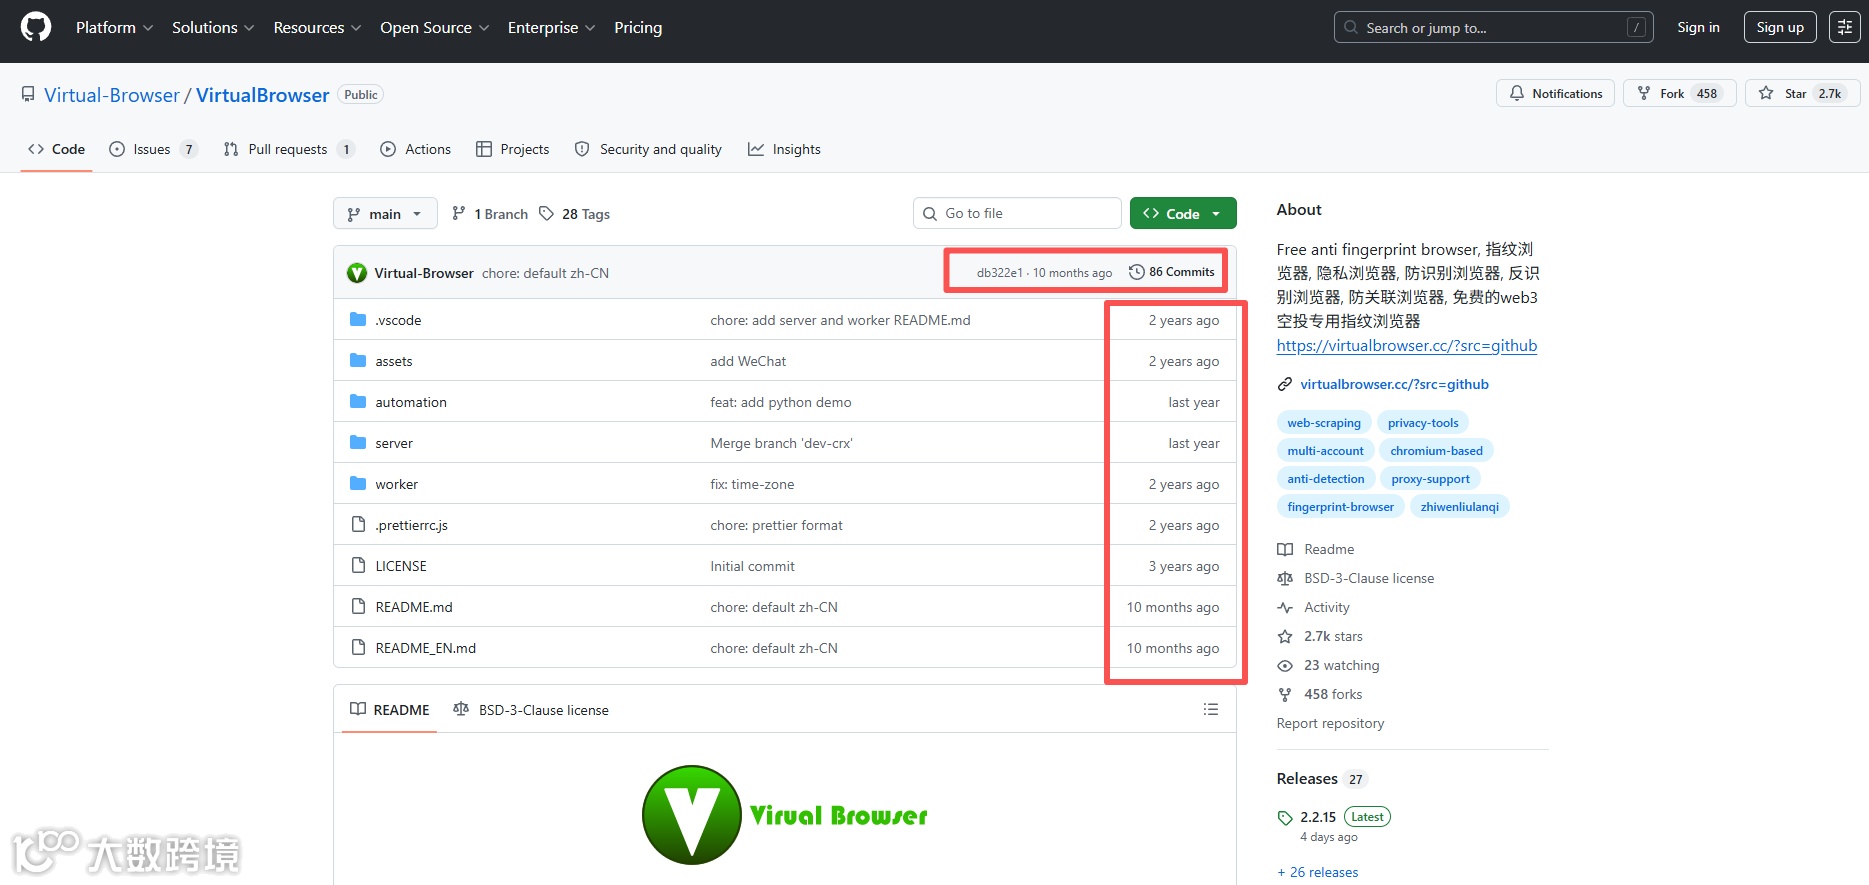Expand the Enterprise menu
This screenshot has width=1869, height=885.
click(x=551, y=27)
